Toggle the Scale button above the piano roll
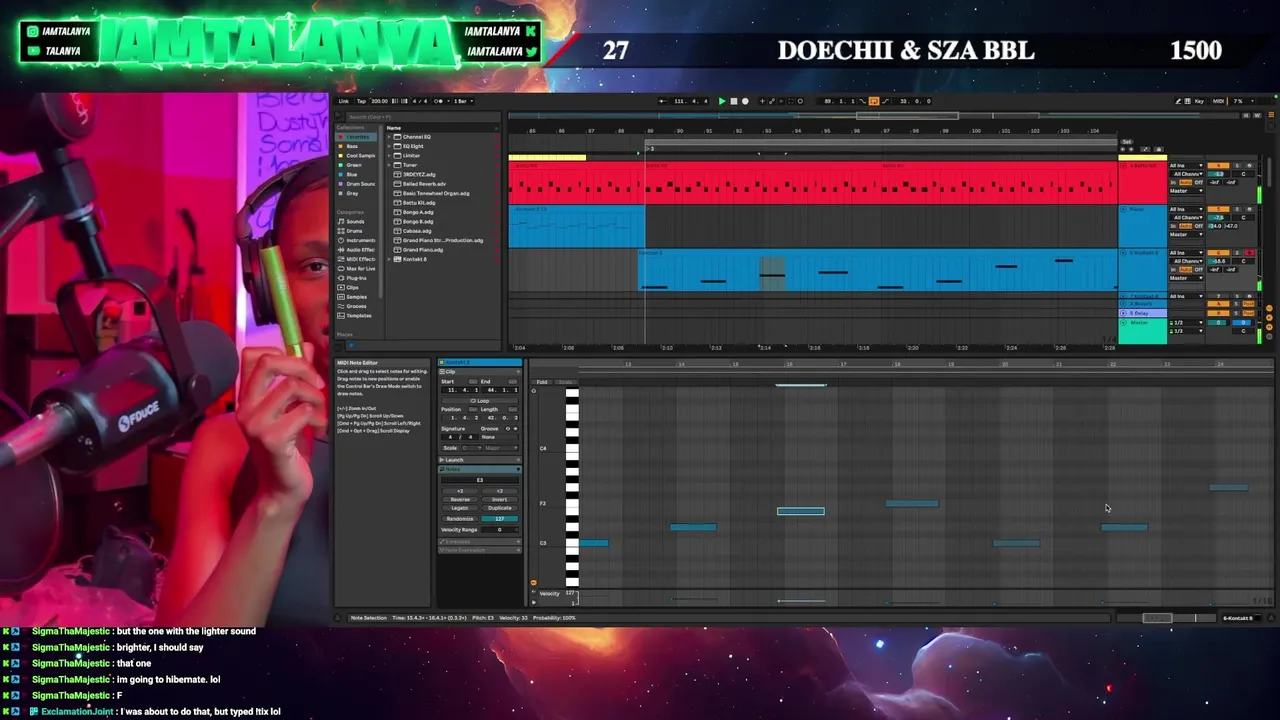Viewport: 1280px width, 720px height. click(x=565, y=382)
